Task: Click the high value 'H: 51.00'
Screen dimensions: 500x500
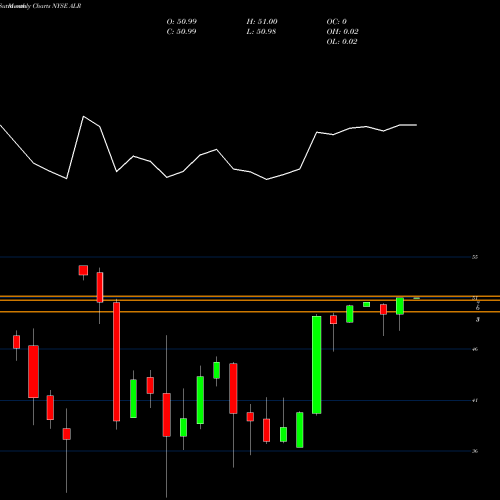Action: coord(262,22)
